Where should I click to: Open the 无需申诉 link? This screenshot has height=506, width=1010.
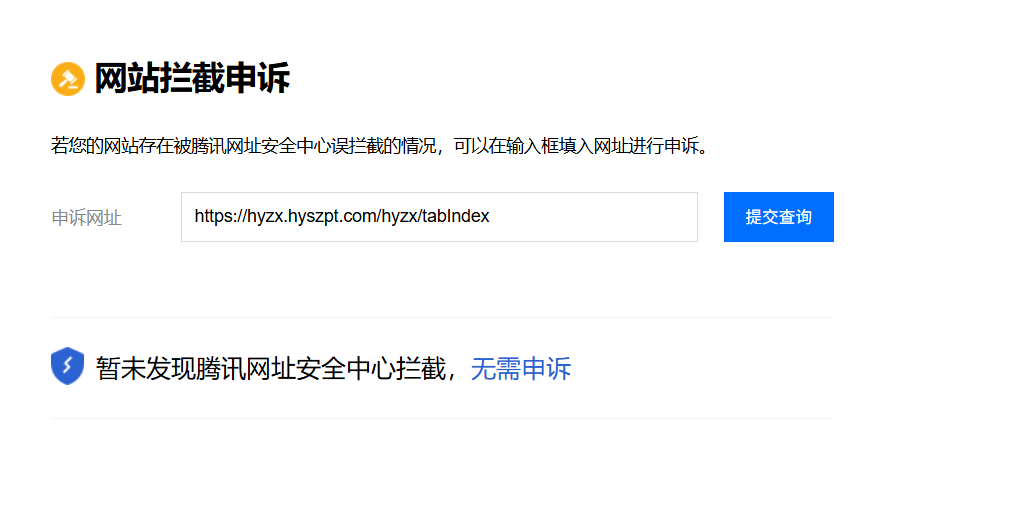[x=520, y=369]
